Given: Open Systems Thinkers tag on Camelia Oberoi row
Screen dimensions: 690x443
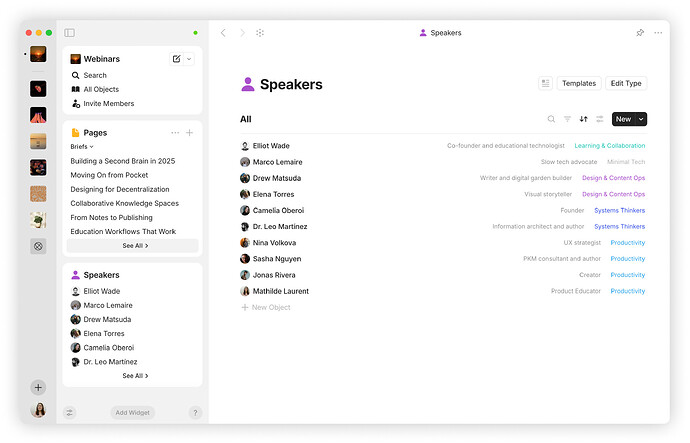Looking at the screenshot, I should tap(620, 210).
